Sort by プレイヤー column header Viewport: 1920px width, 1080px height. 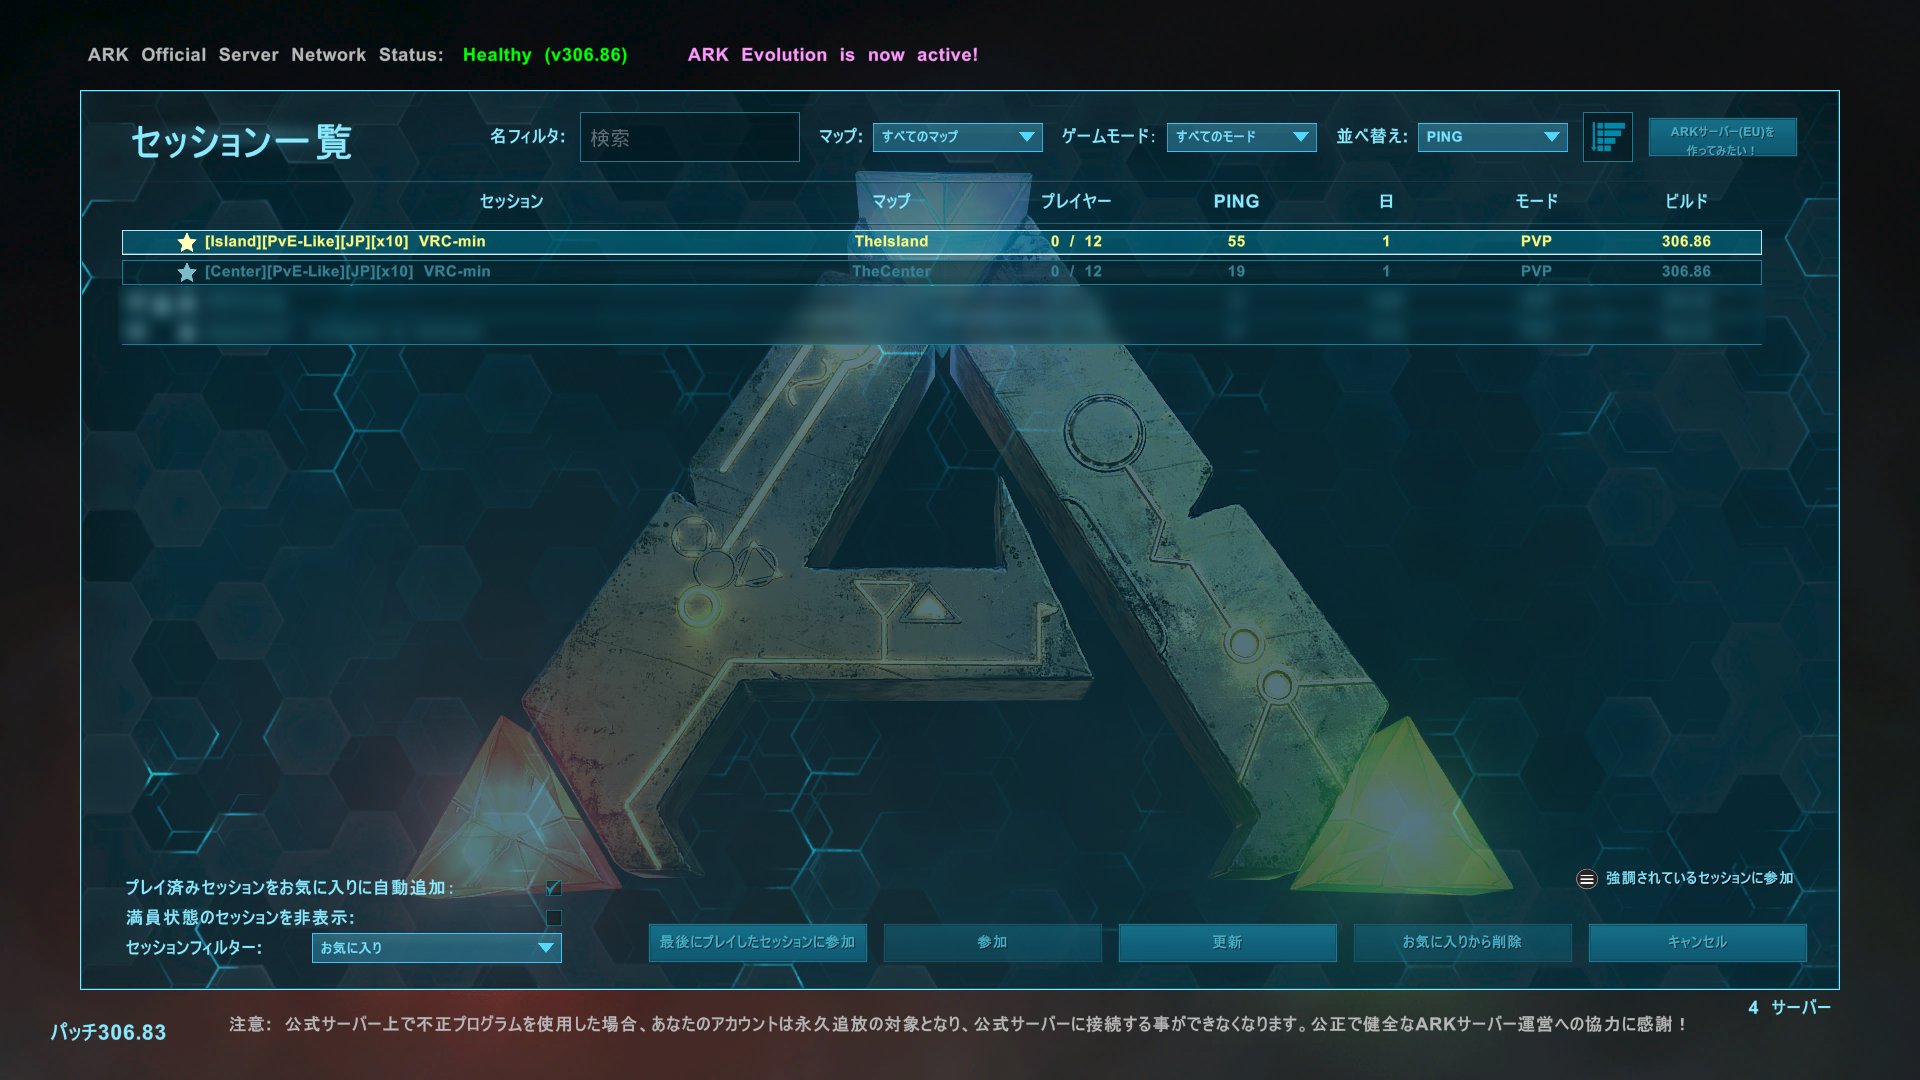(1076, 202)
